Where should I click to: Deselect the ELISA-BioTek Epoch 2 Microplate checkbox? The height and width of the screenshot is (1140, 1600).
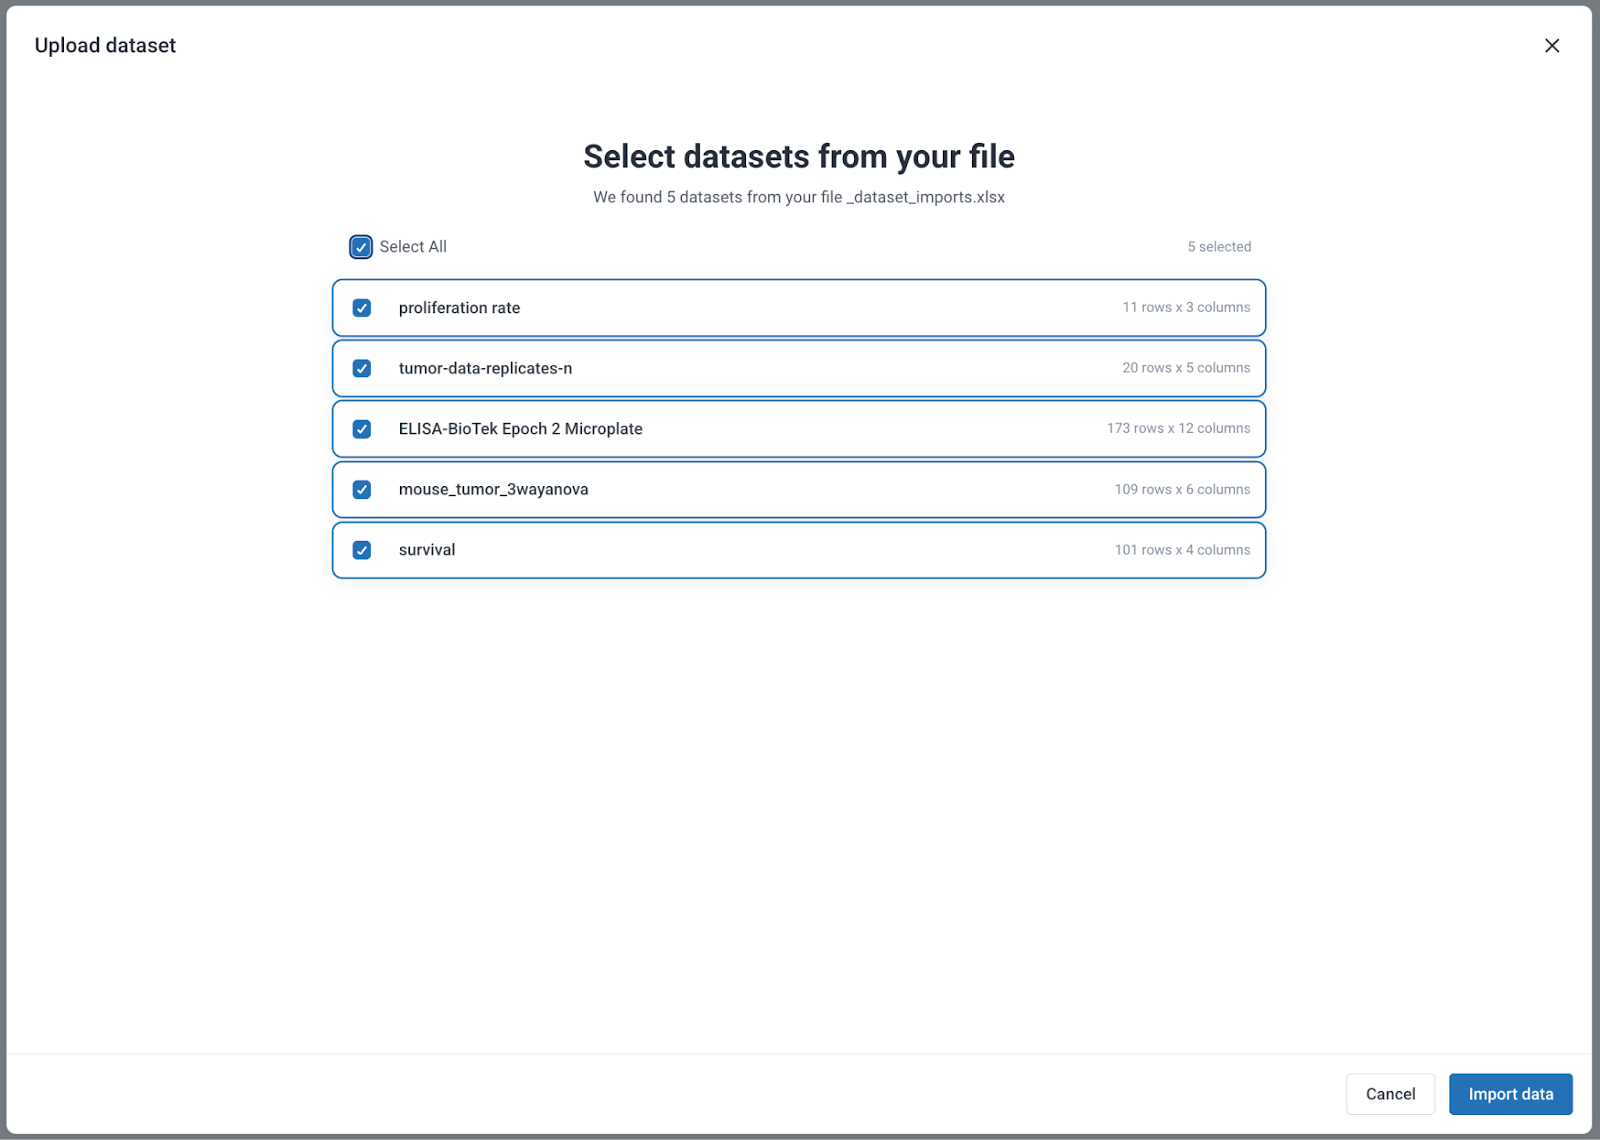(x=362, y=429)
